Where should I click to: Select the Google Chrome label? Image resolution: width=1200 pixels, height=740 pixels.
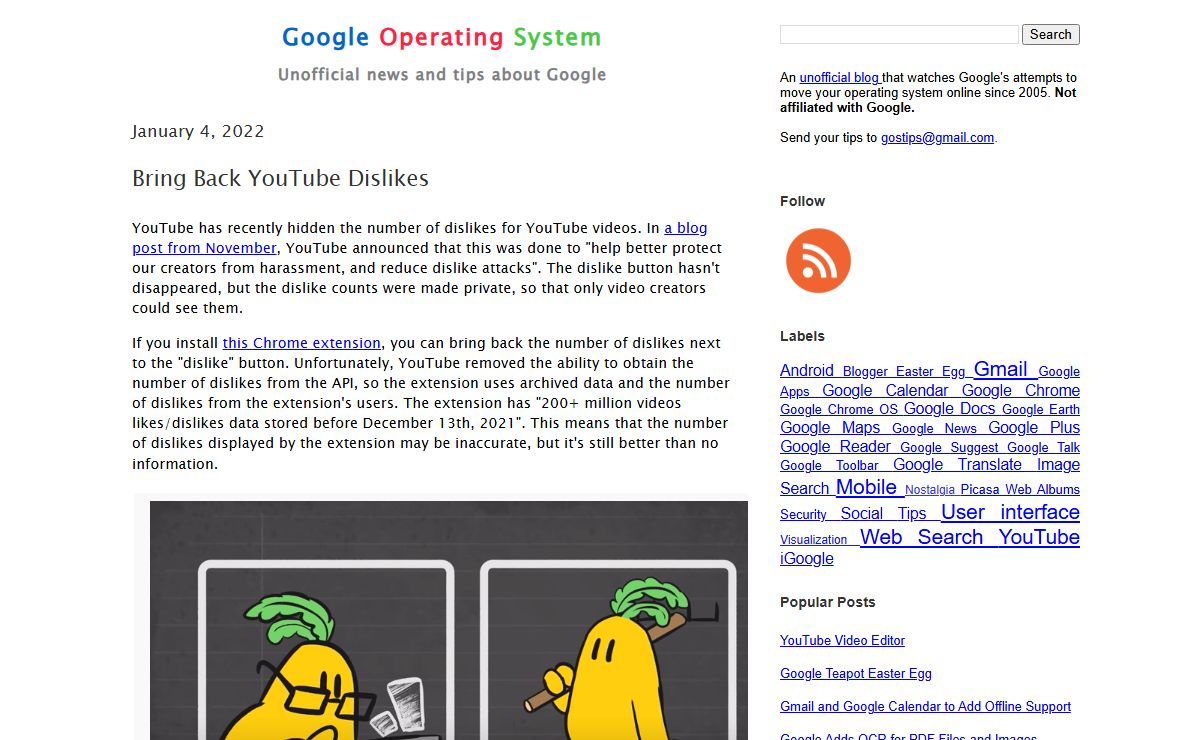point(1021,390)
